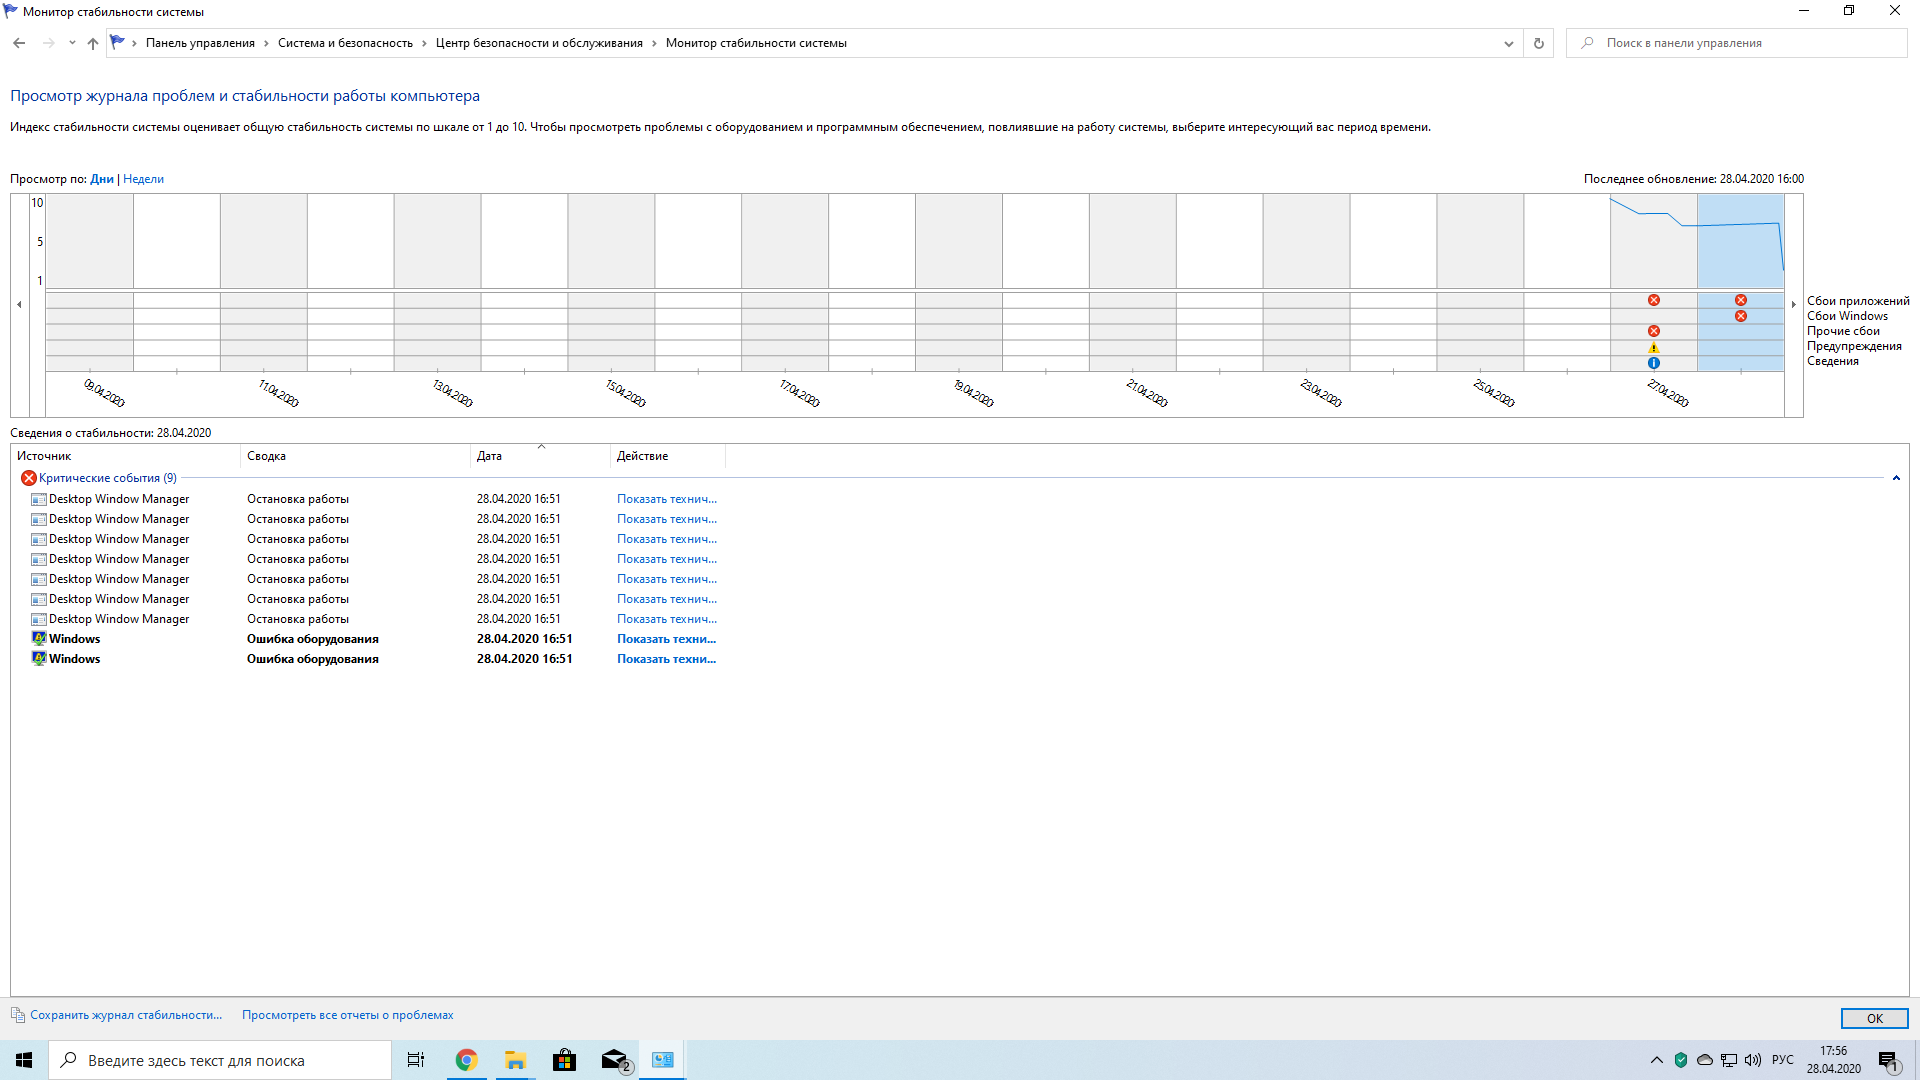1920x1080 pixels.
Task: Refresh the Reliability Monitor page
Action: coord(1538,43)
